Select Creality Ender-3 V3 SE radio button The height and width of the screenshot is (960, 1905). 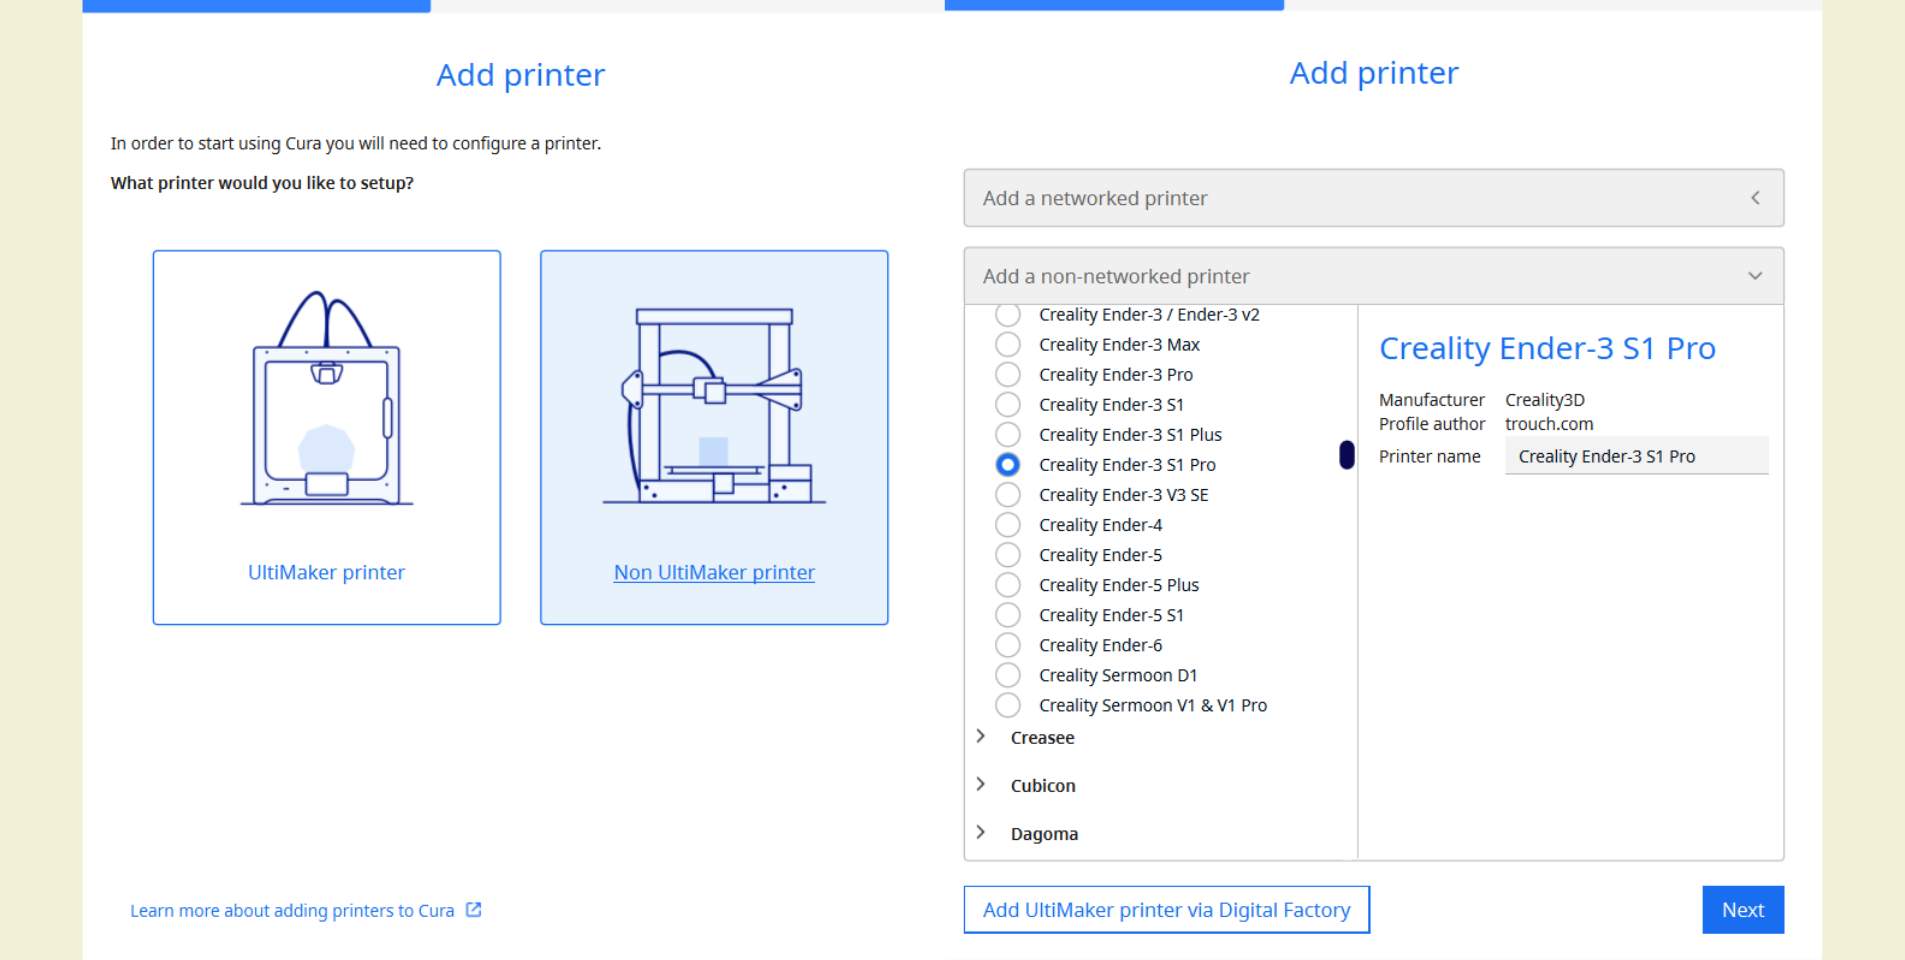click(x=1008, y=495)
